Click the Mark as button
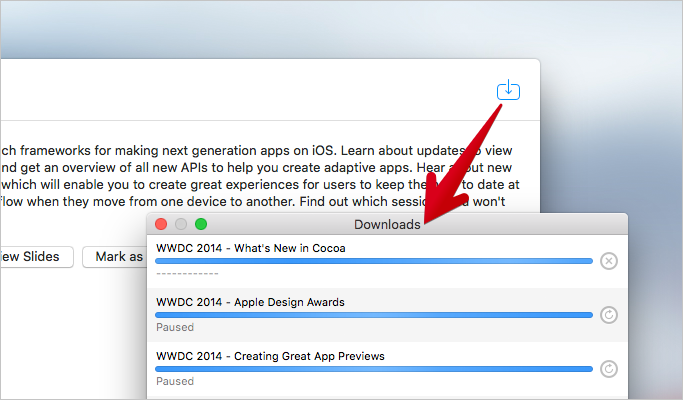 tap(115, 257)
